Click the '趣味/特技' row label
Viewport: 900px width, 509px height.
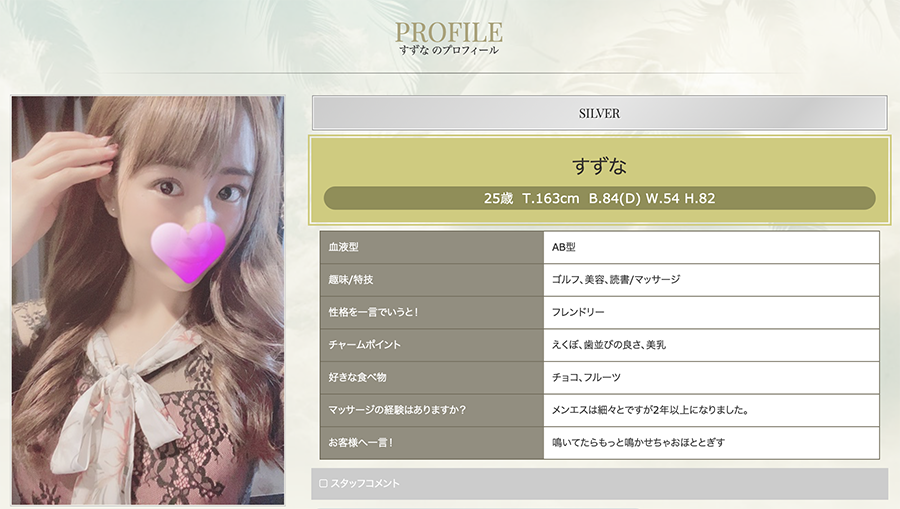pos(432,280)
